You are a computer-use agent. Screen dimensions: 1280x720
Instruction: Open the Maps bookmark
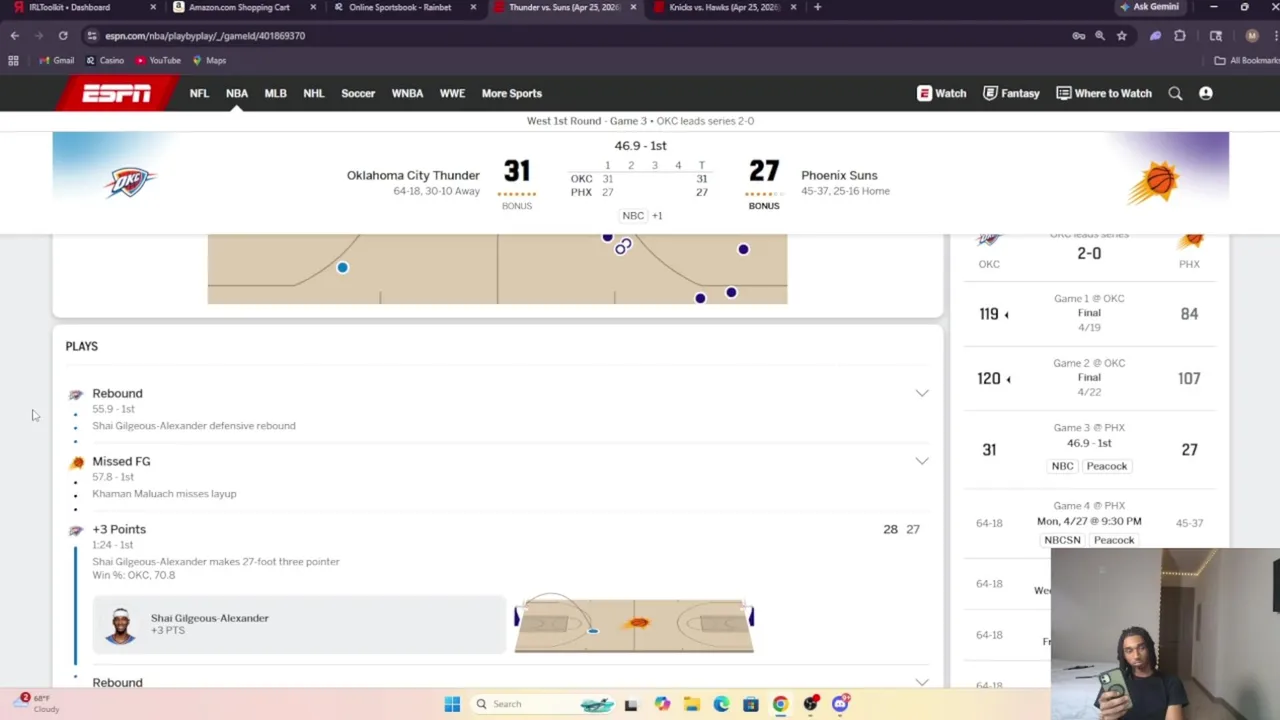(209, 60)
